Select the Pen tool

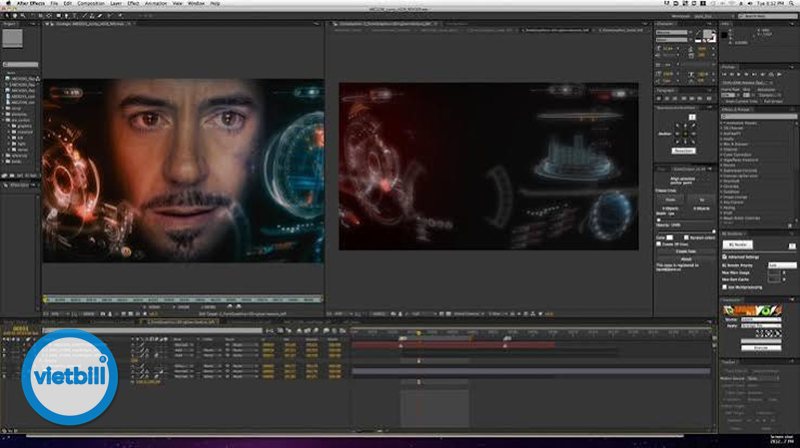point(66,16)
